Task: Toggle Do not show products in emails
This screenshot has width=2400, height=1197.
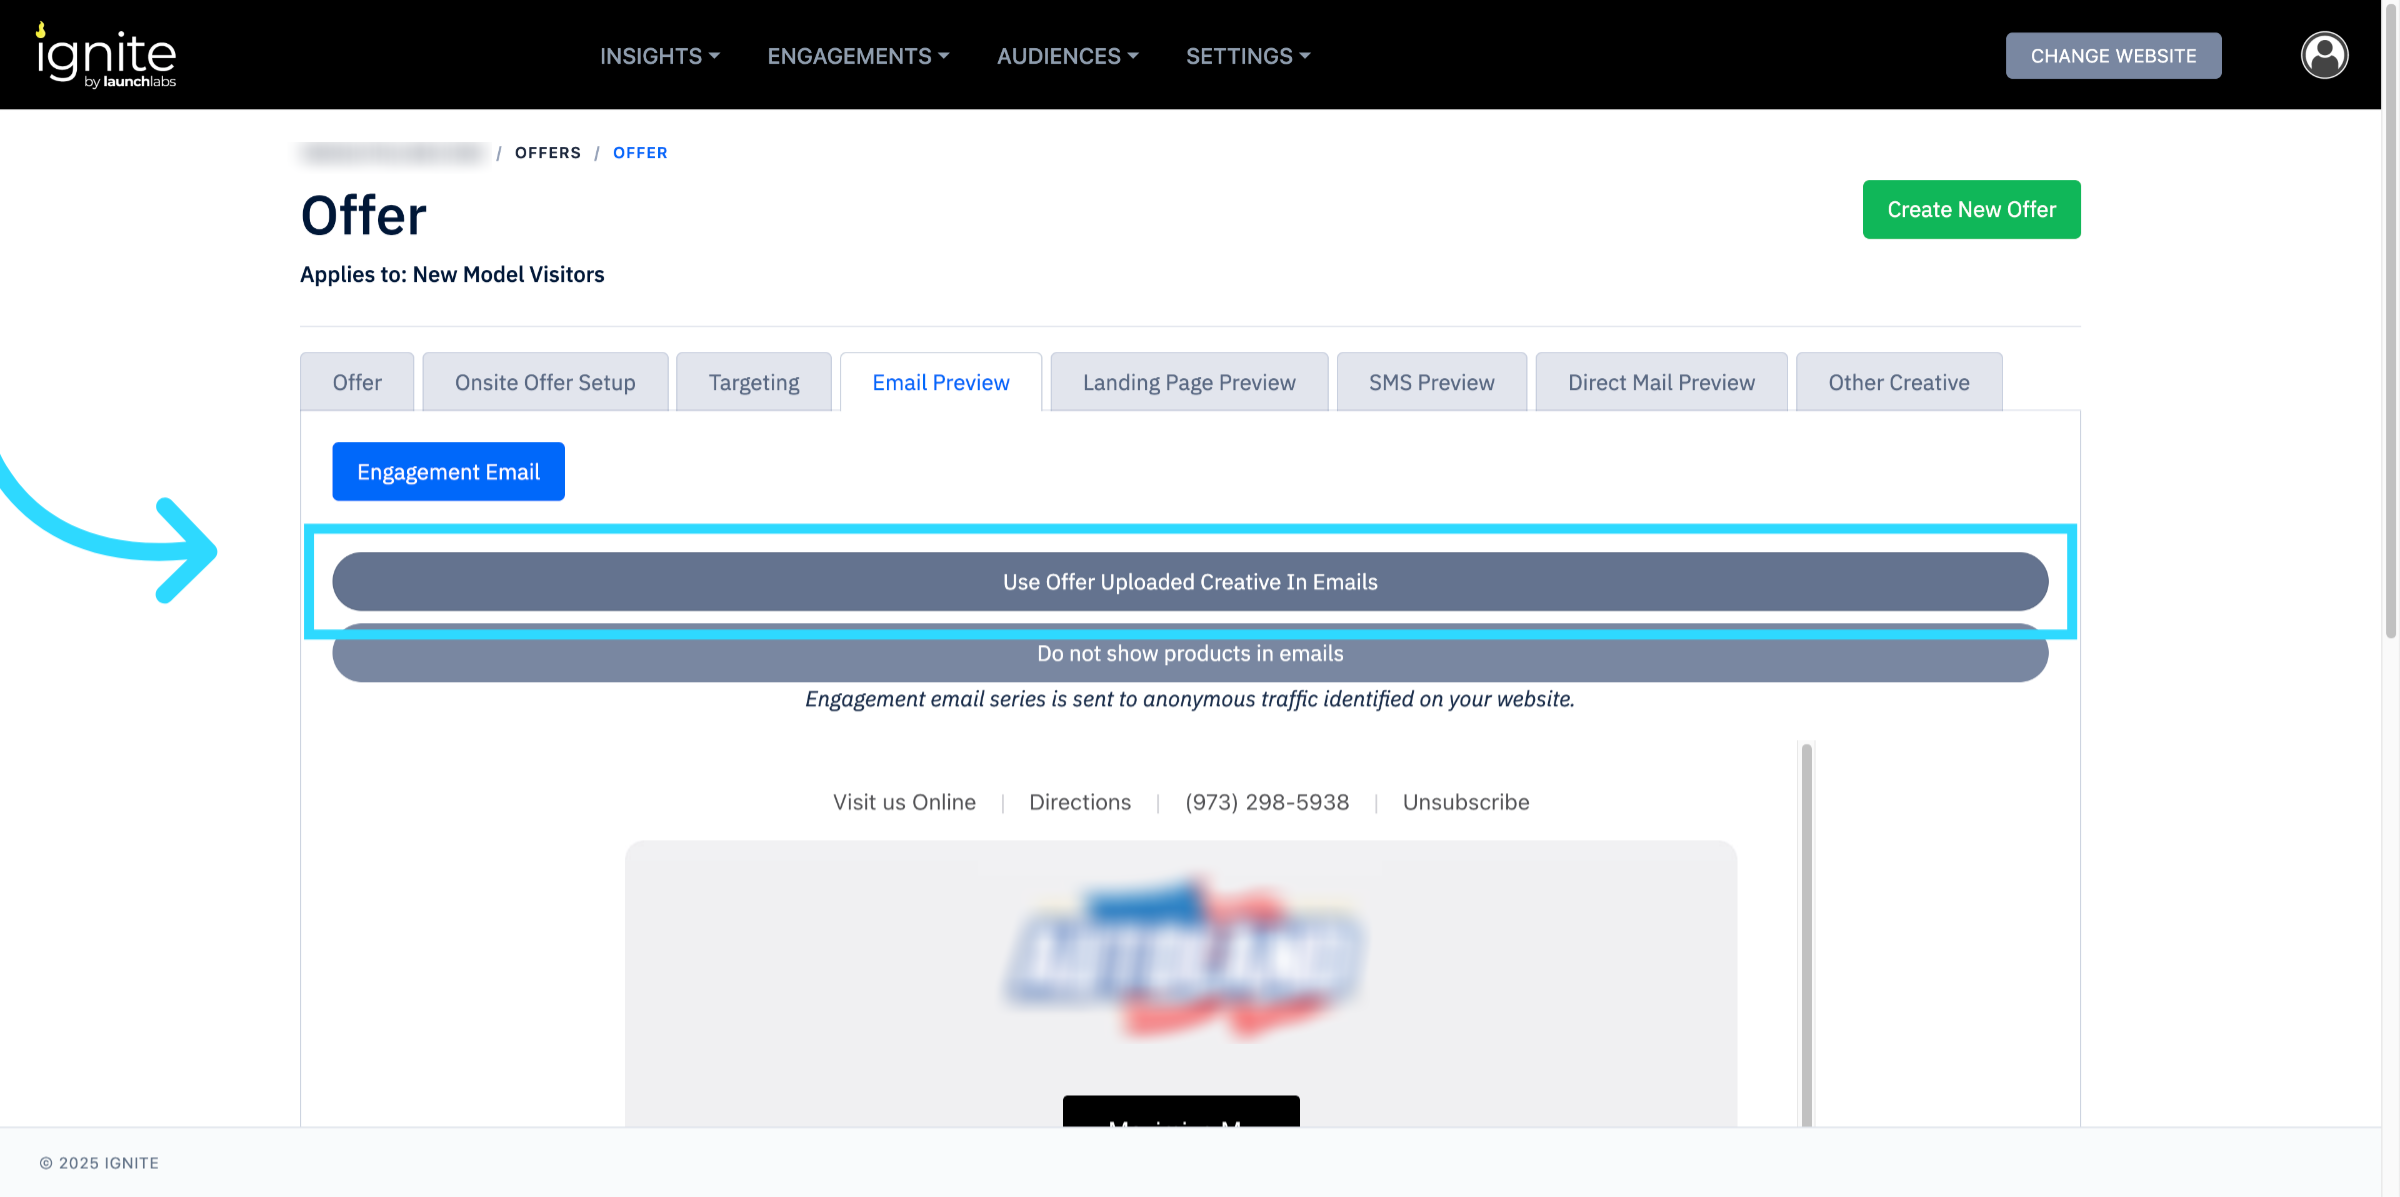Action: pos(1189,658)
